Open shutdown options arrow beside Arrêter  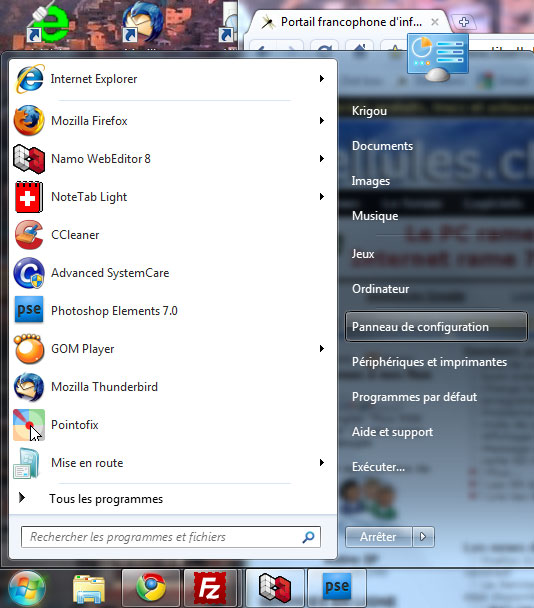[x=423, y=537]
